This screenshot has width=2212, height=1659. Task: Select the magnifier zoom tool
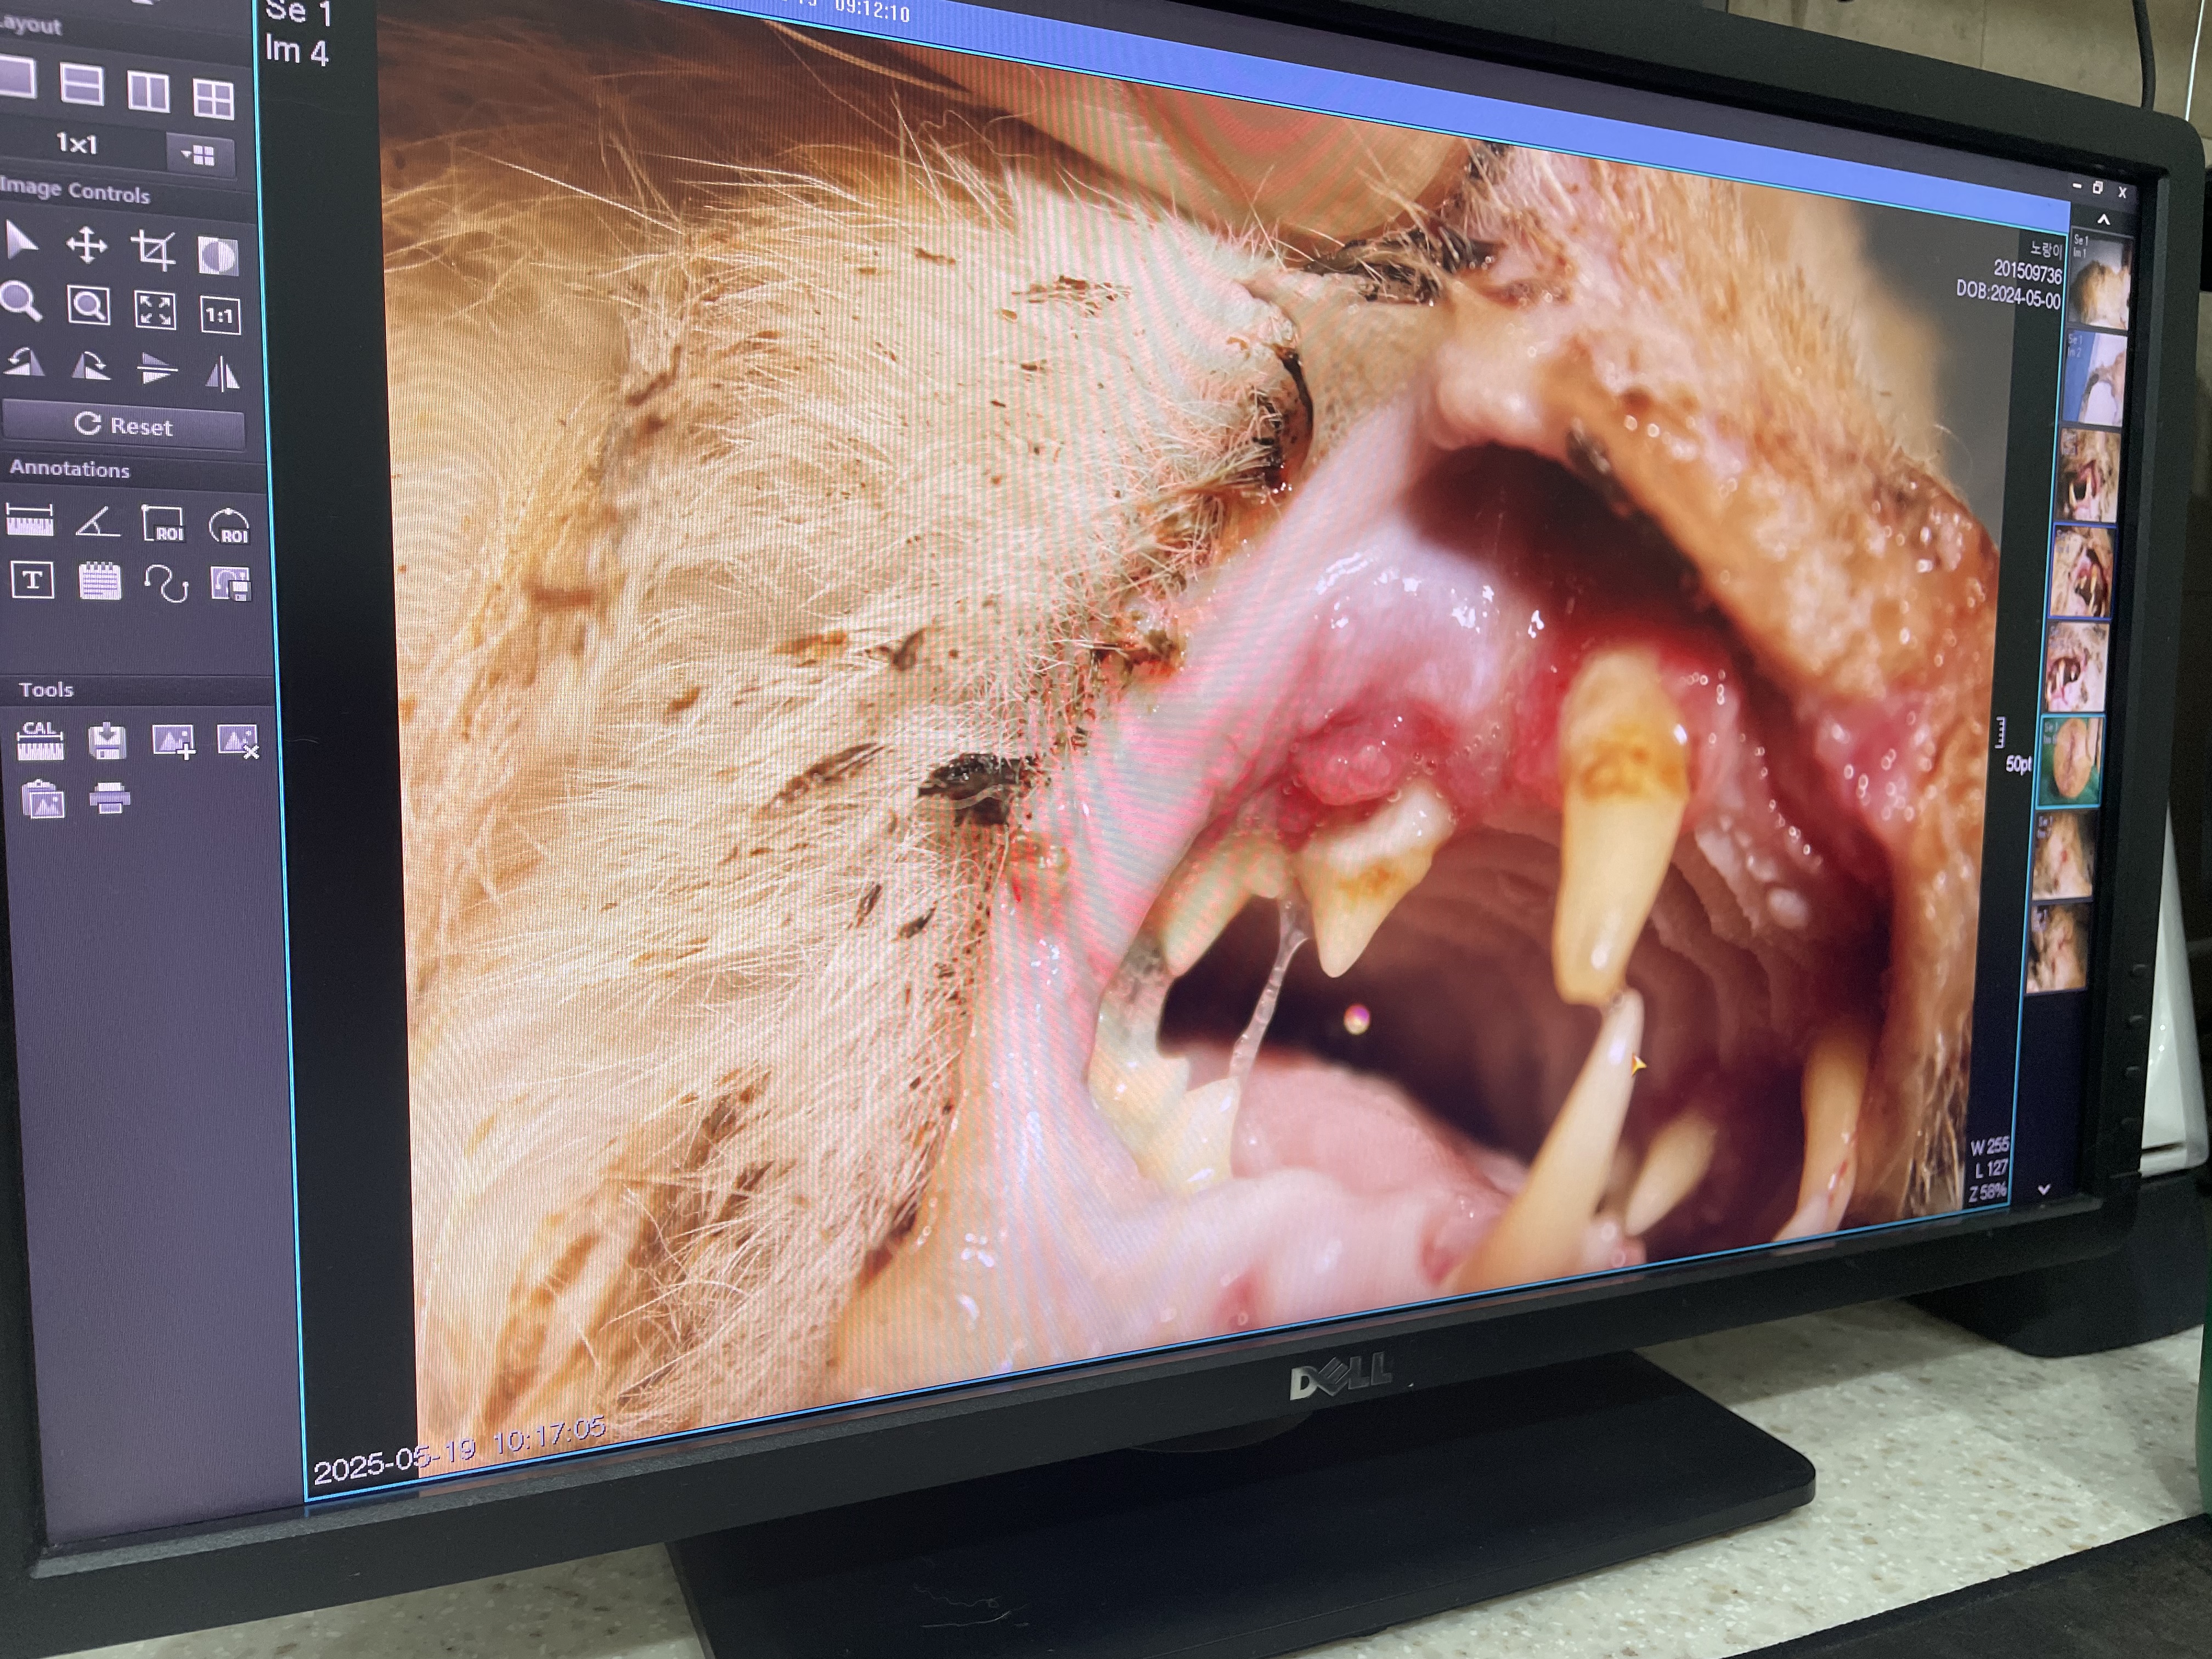(x=21, y=301)
